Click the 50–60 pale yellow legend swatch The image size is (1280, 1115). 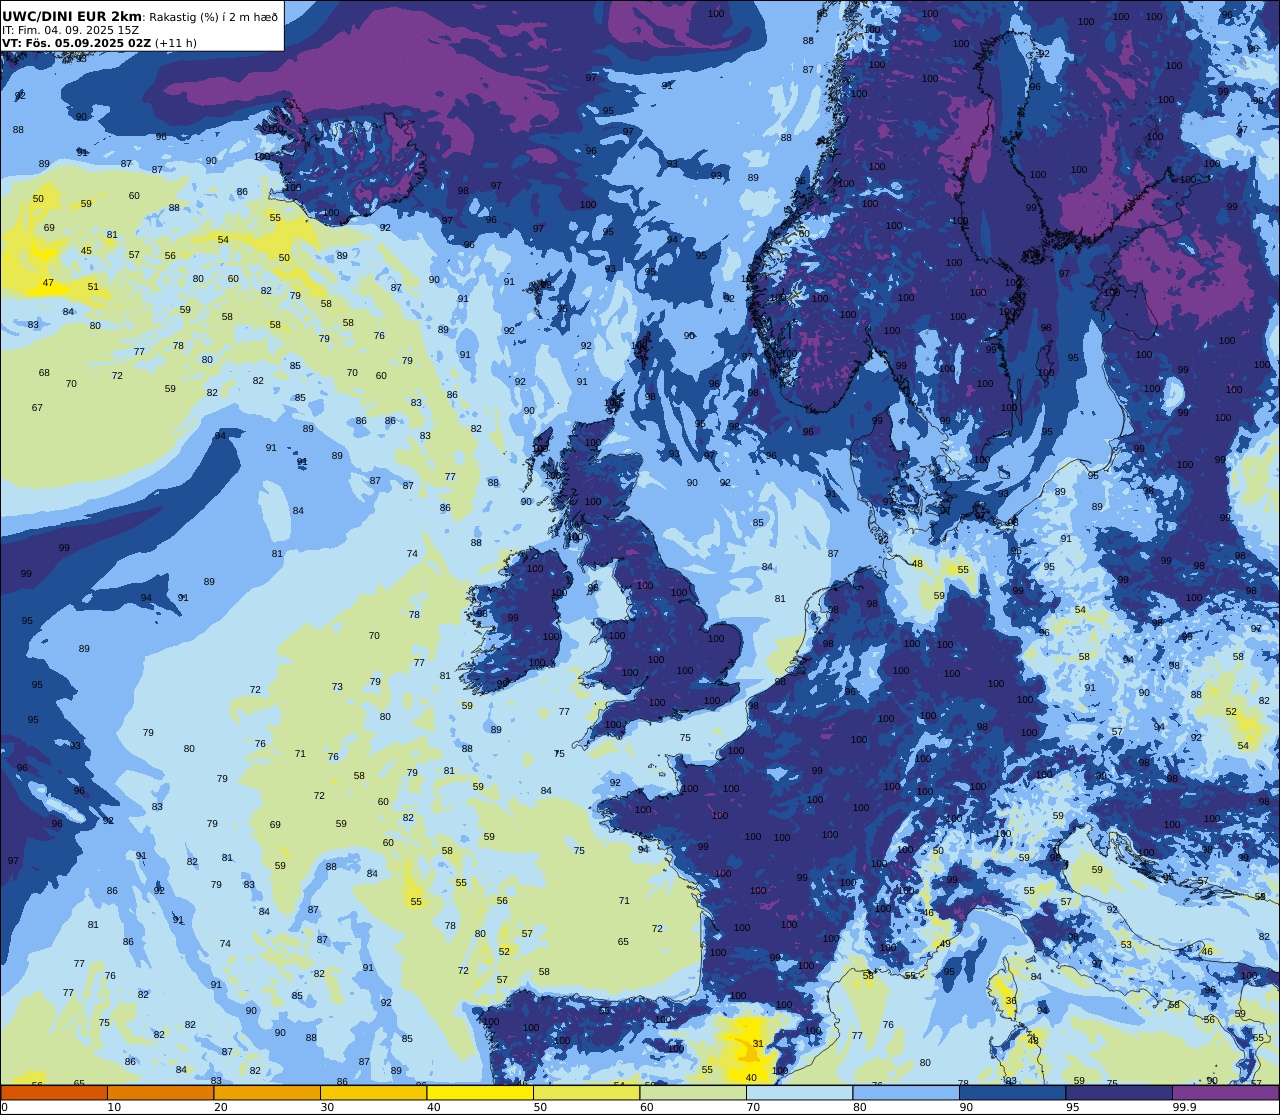point(586,1093)
